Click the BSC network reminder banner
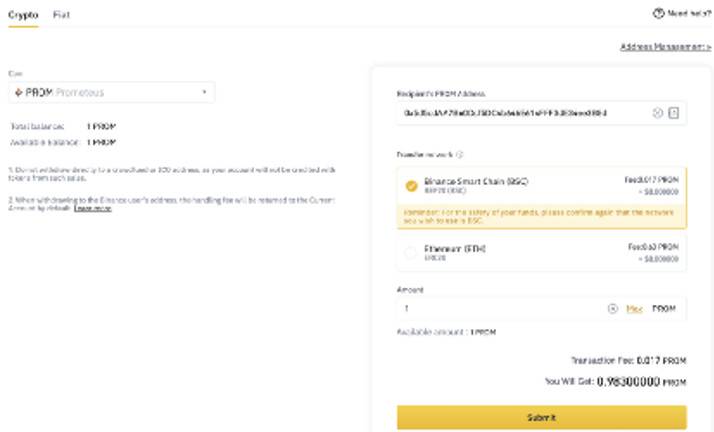This screenshot has height=432, width=714. [x=541, y=216]
